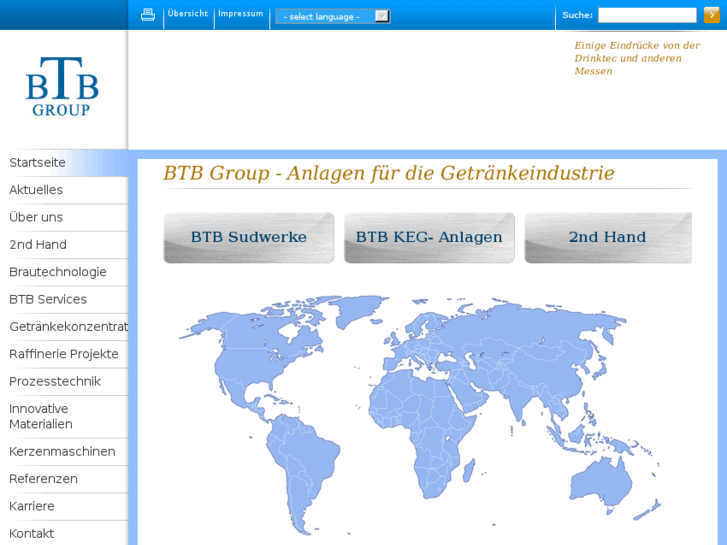Open the select language dropdown
The width and height of the screenshot is (727, 545).
tap(332, 16)
